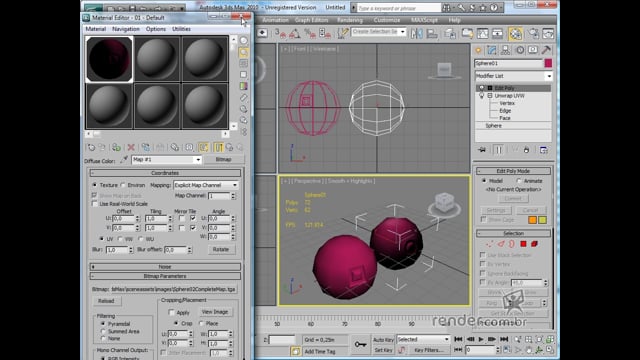Screen dimensions: 640x360
Task: Click the Reload bitmap button
Action: 106,301
